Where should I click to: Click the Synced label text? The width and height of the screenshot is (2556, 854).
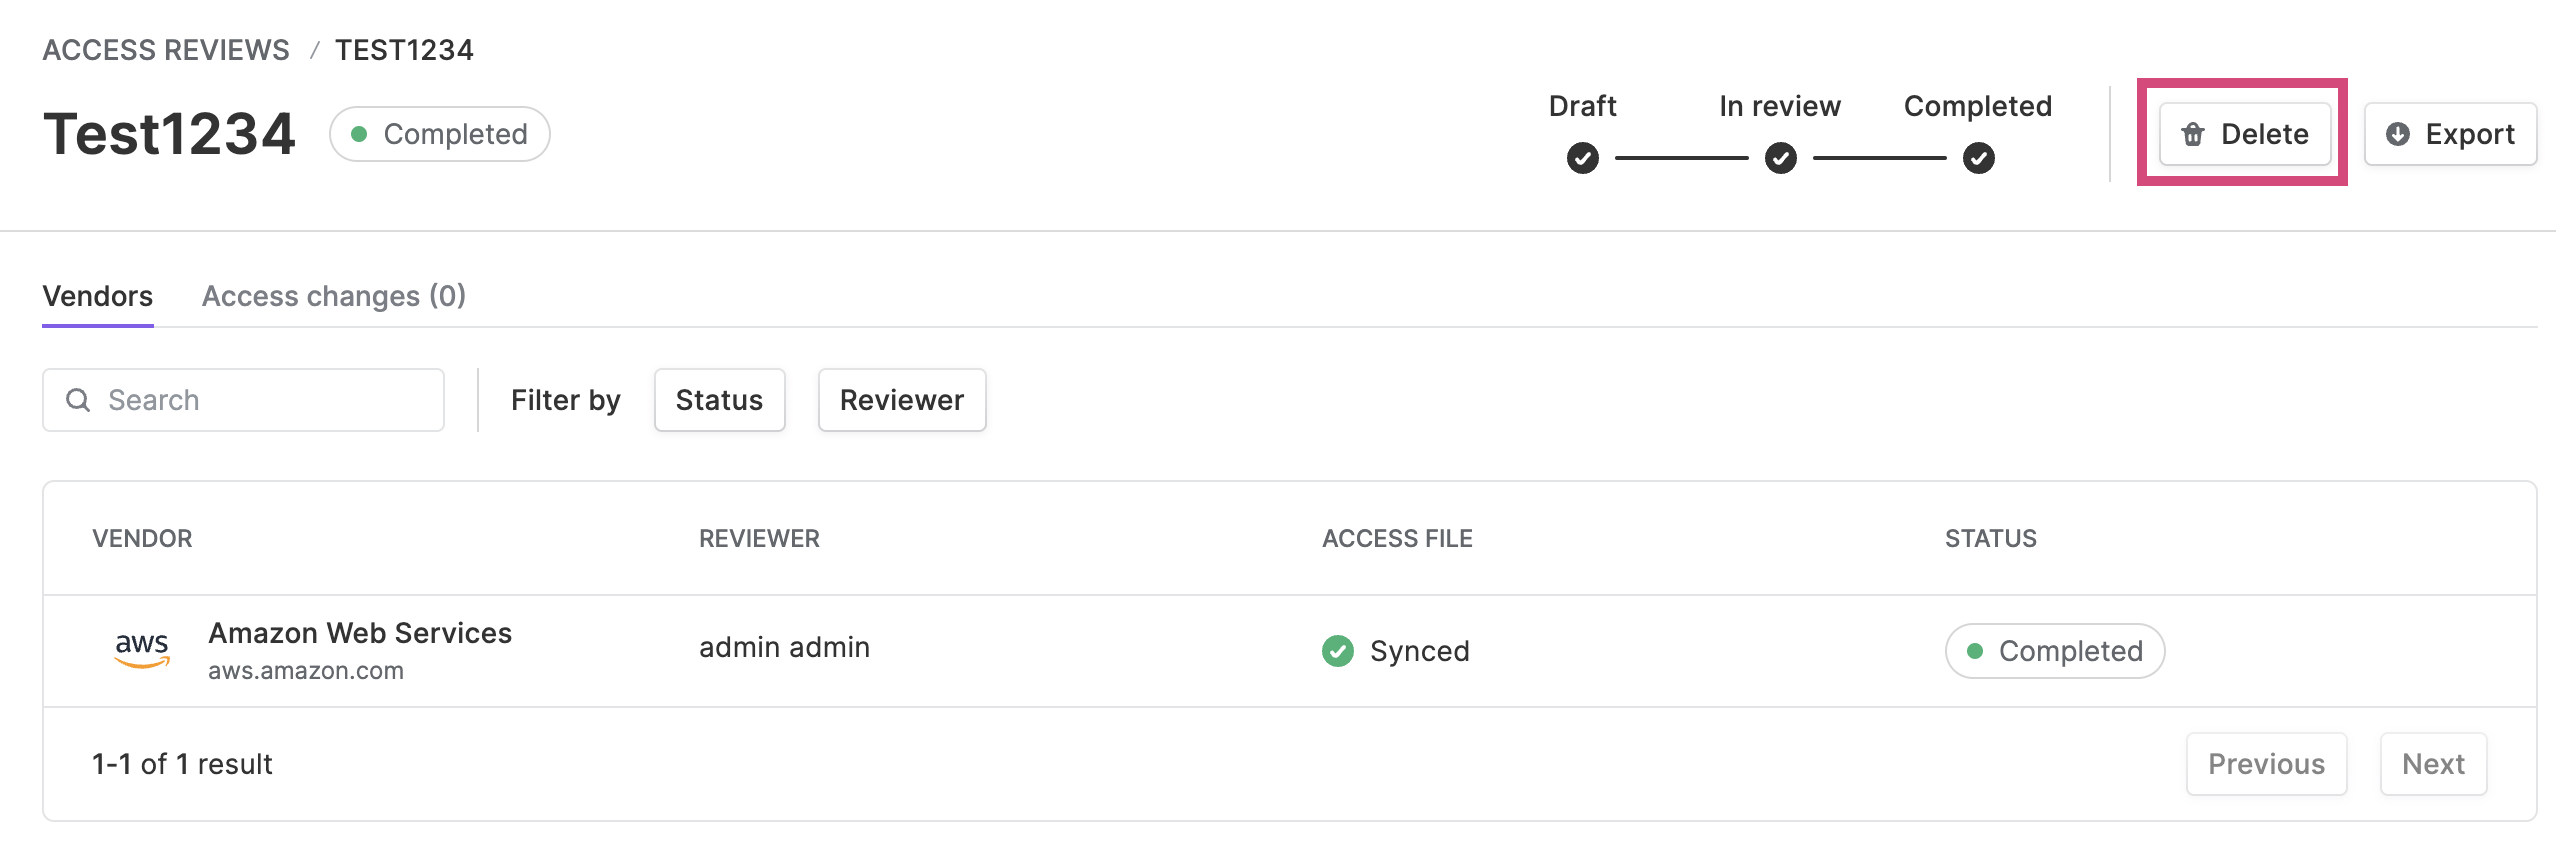pos(1420,651)
